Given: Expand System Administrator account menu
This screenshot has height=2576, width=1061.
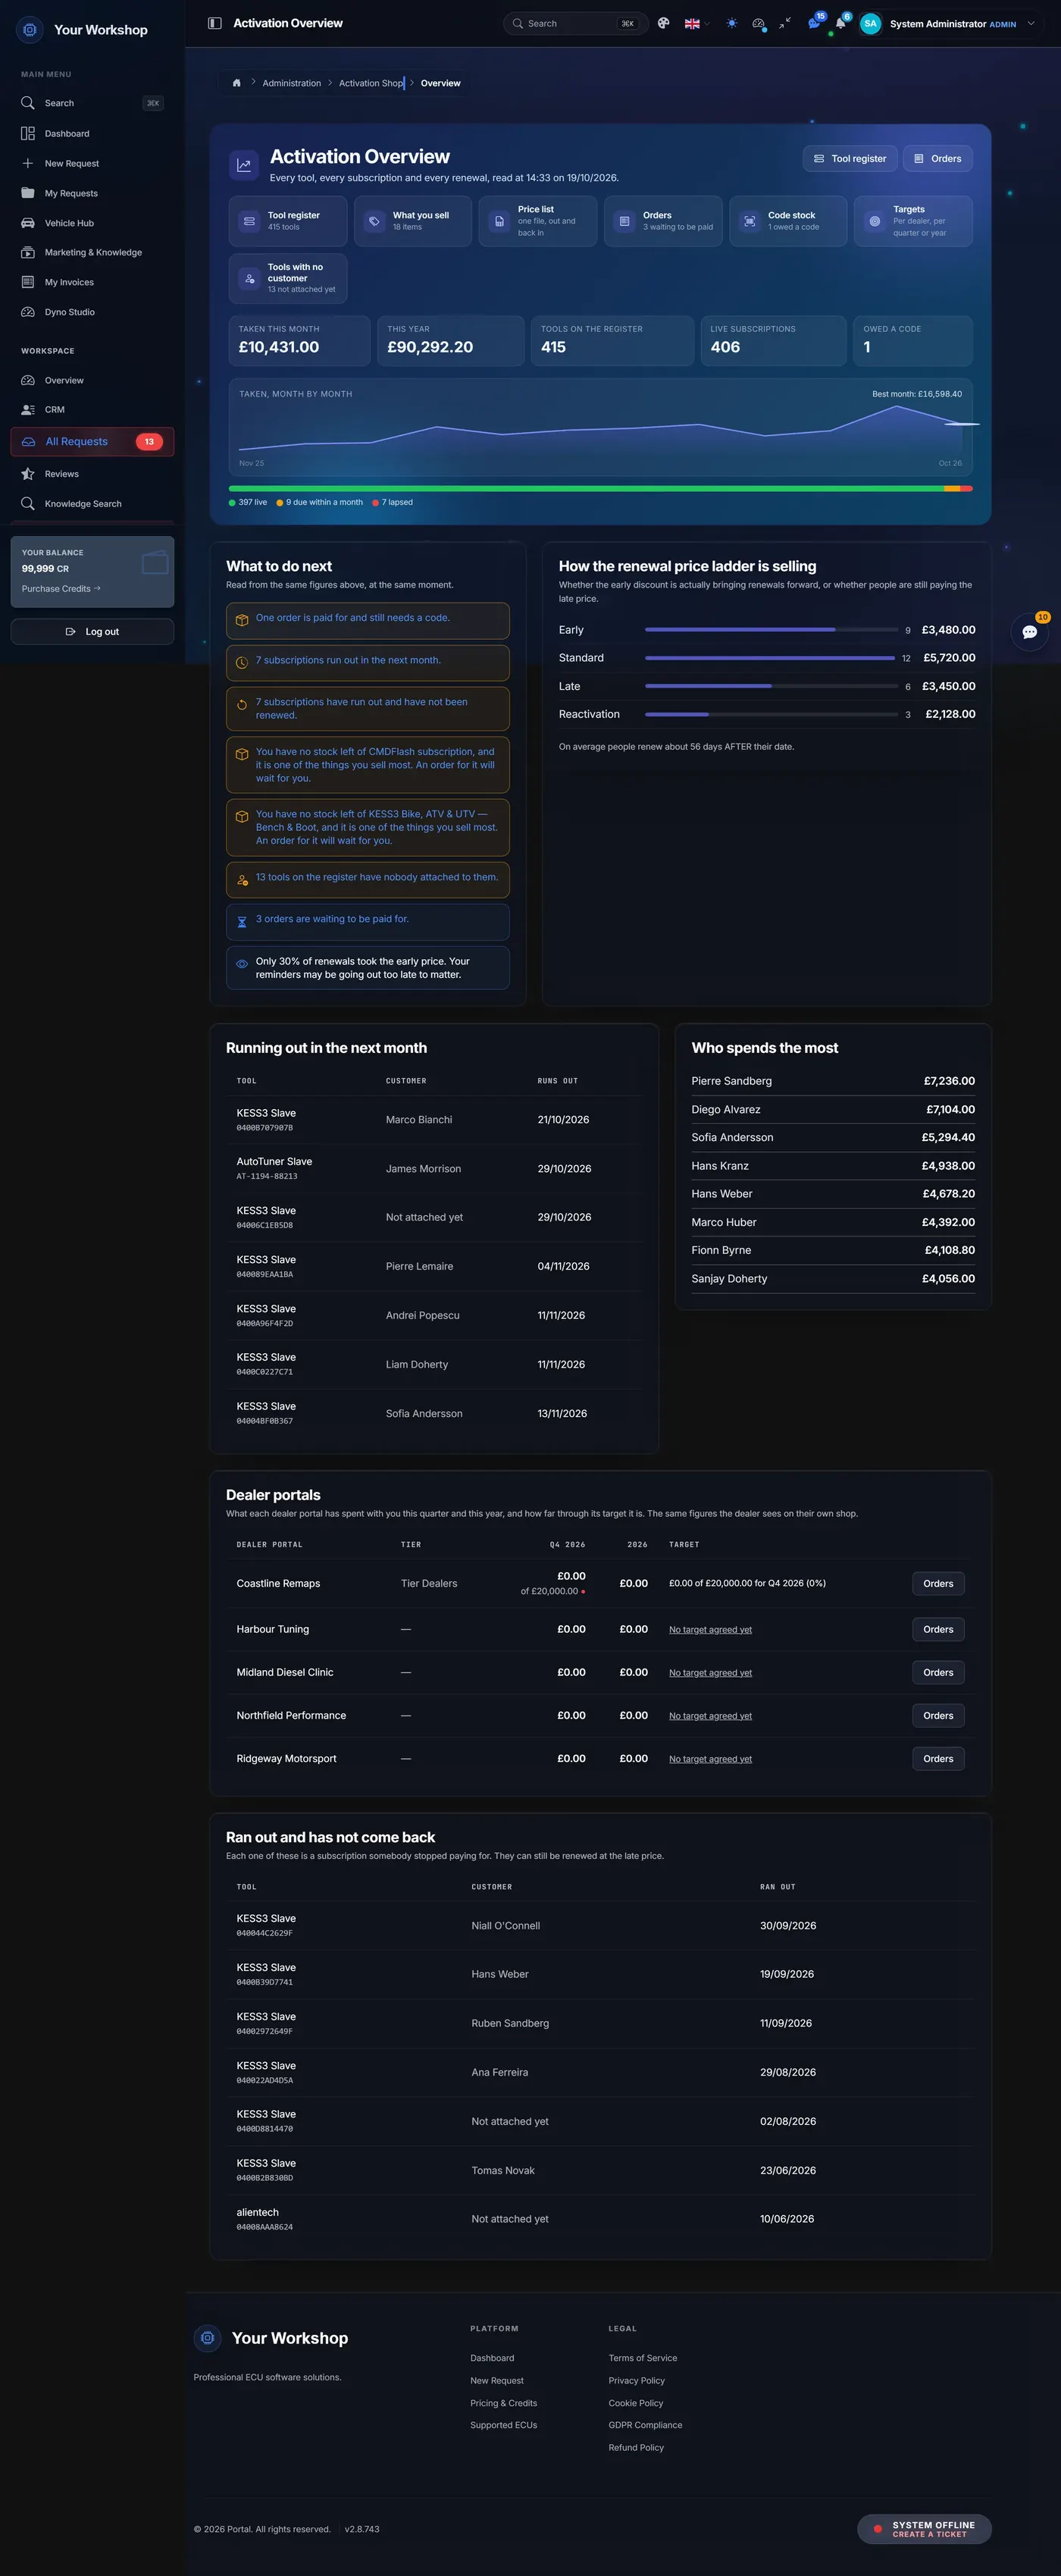Looking at the screenshot, I should 948,23.
